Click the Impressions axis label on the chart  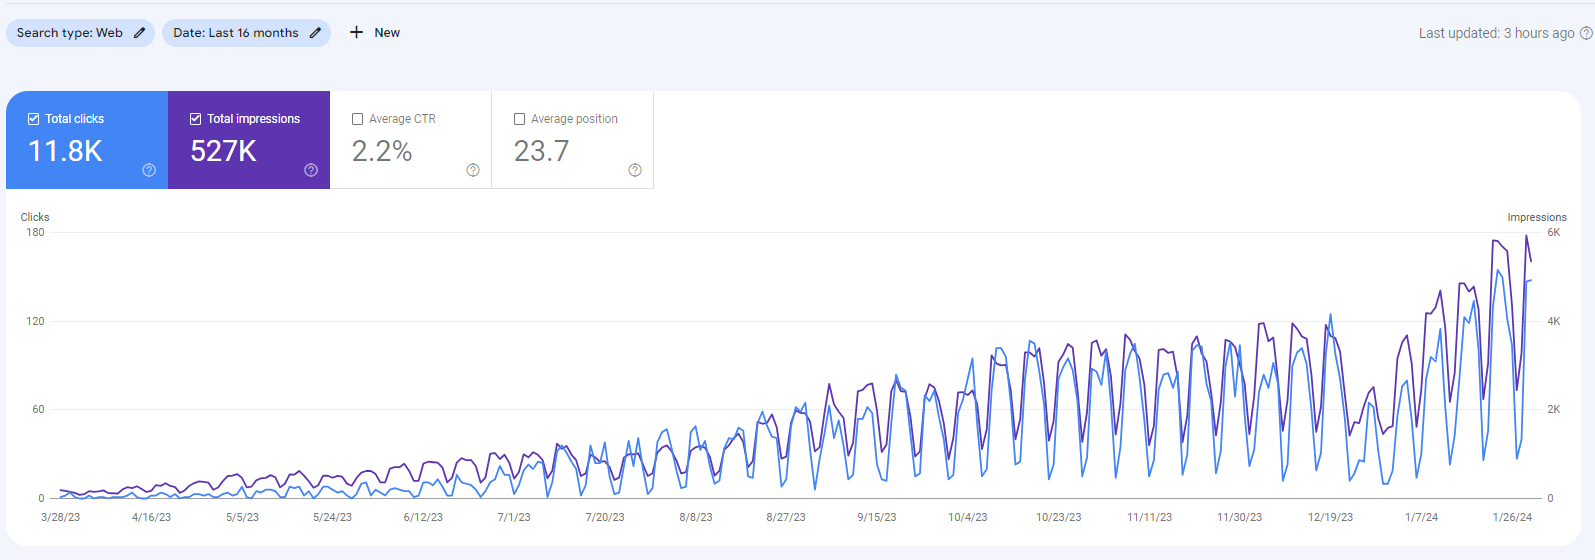tap(1536, 217)
